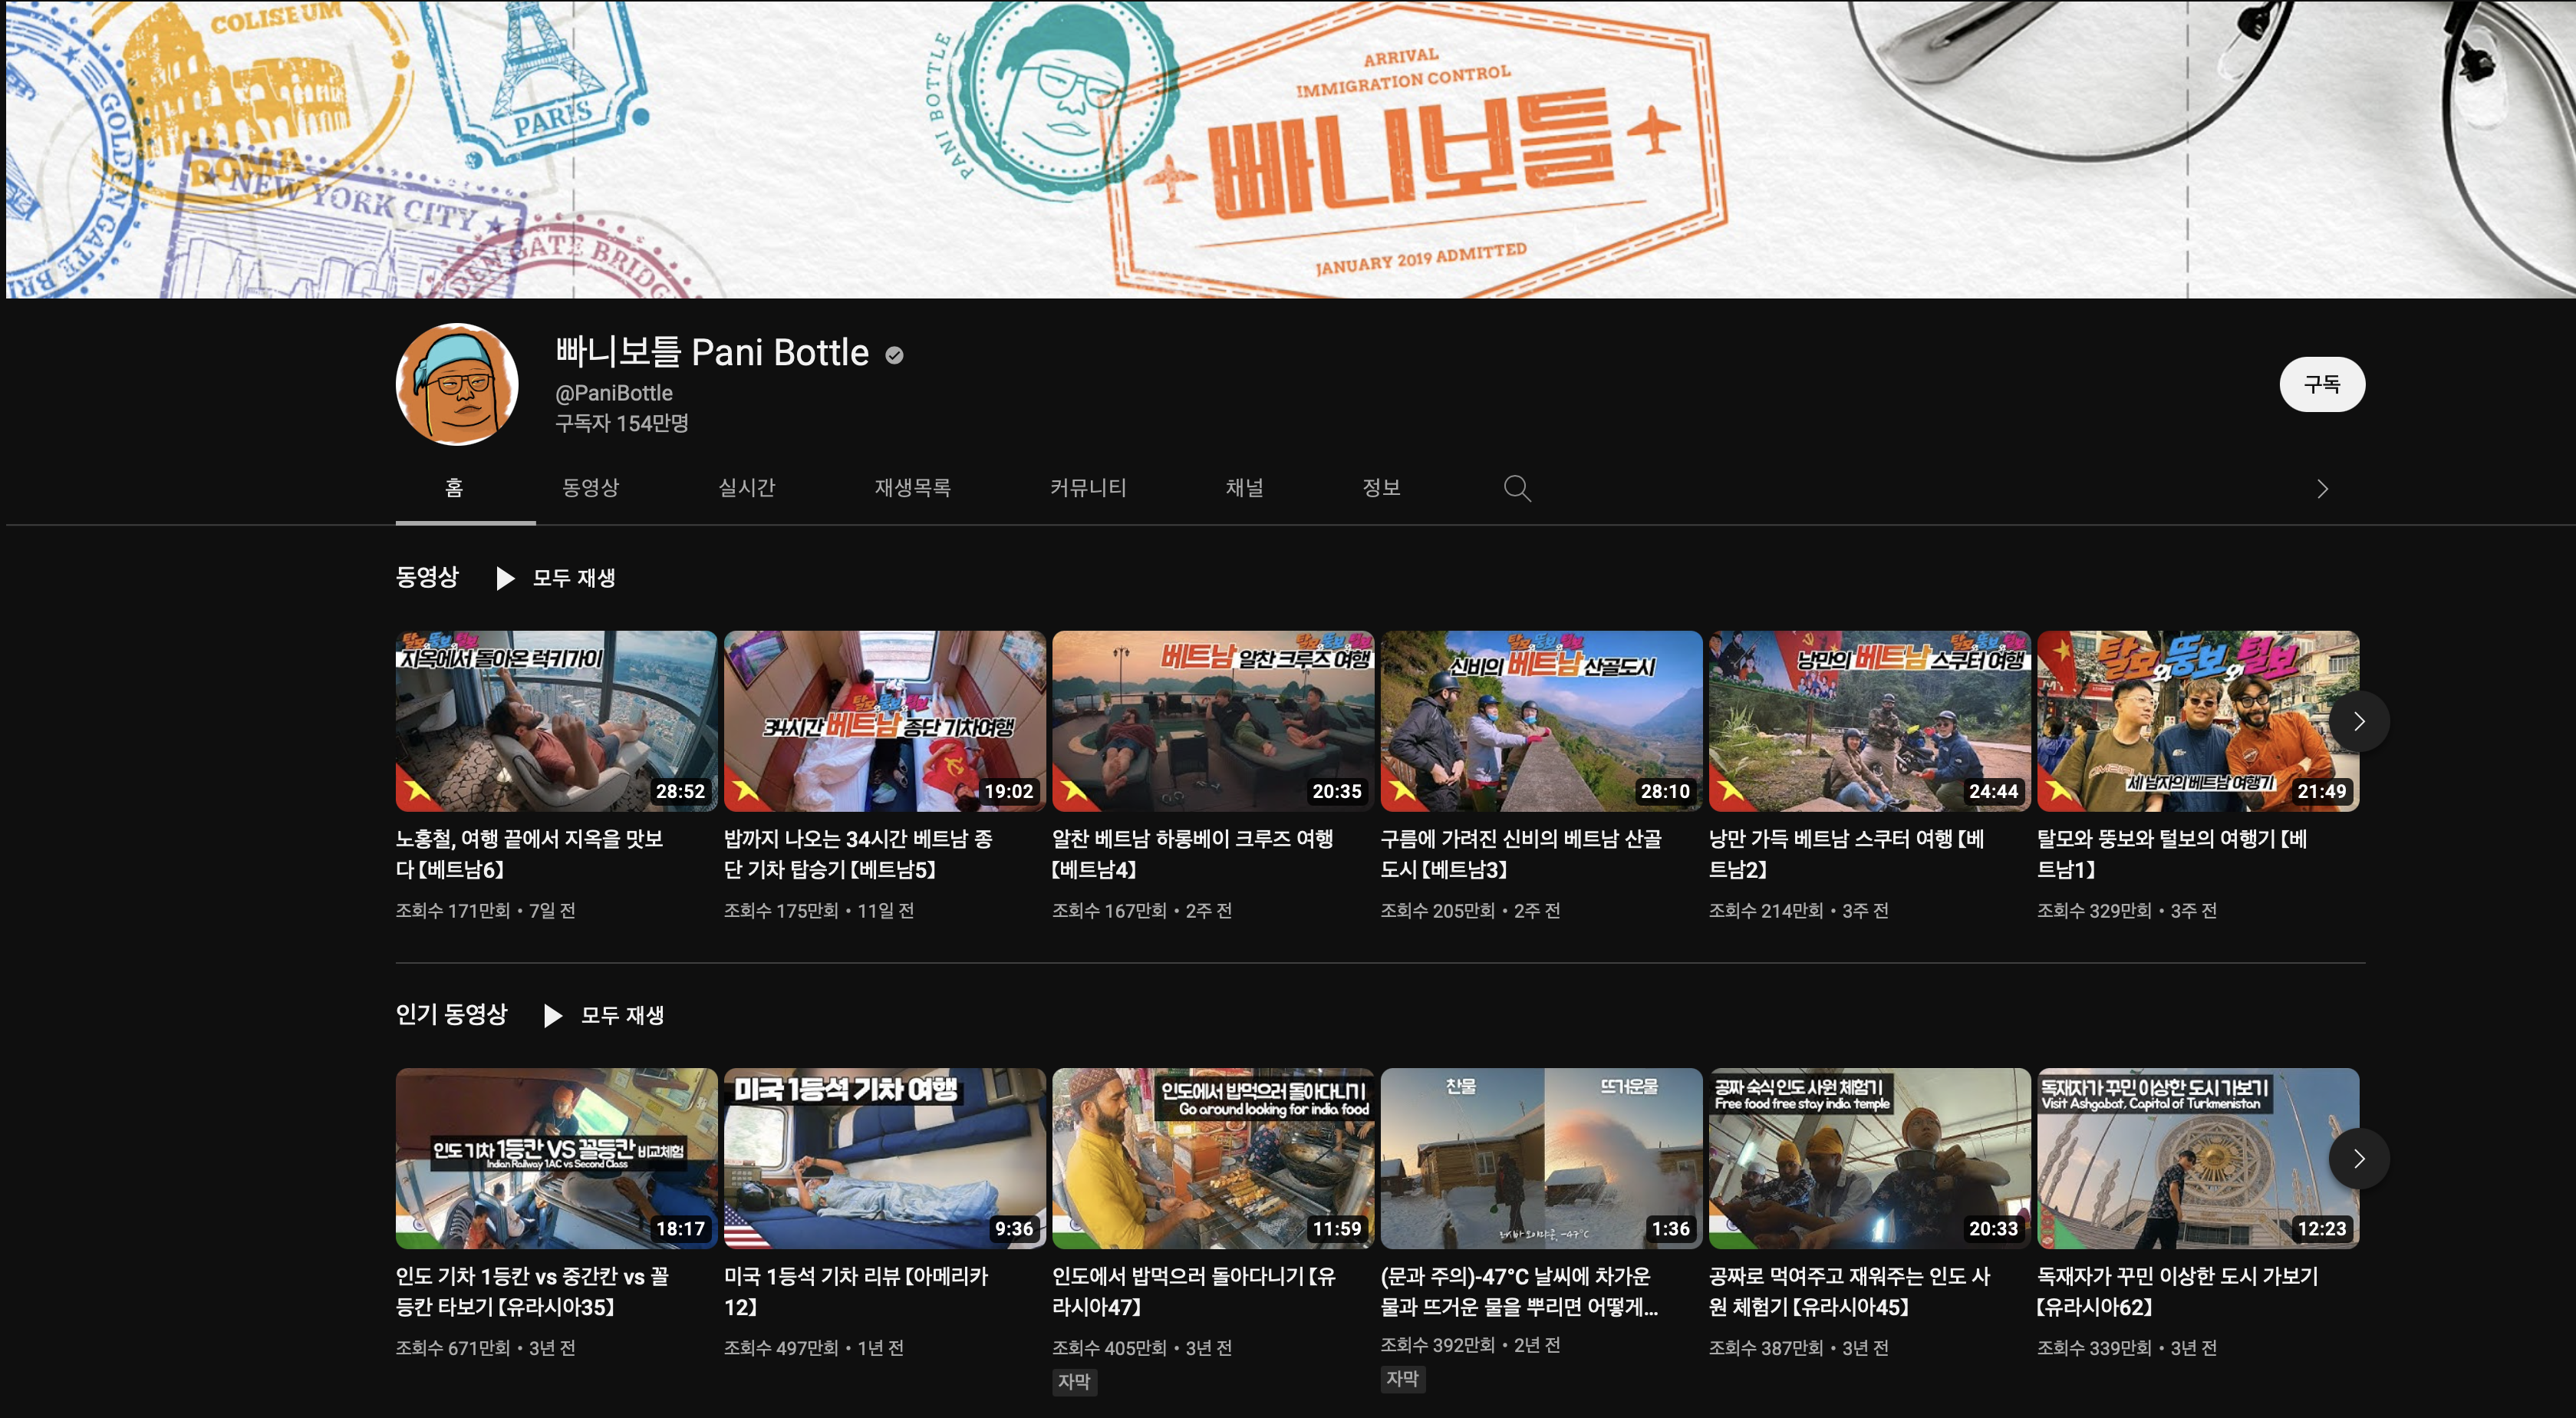The height and width of the screenshot is (1418, 2576).
Task: Open the 베트남 알찬 크루즈 여행 thumbnail
Action: (1212, 720)
